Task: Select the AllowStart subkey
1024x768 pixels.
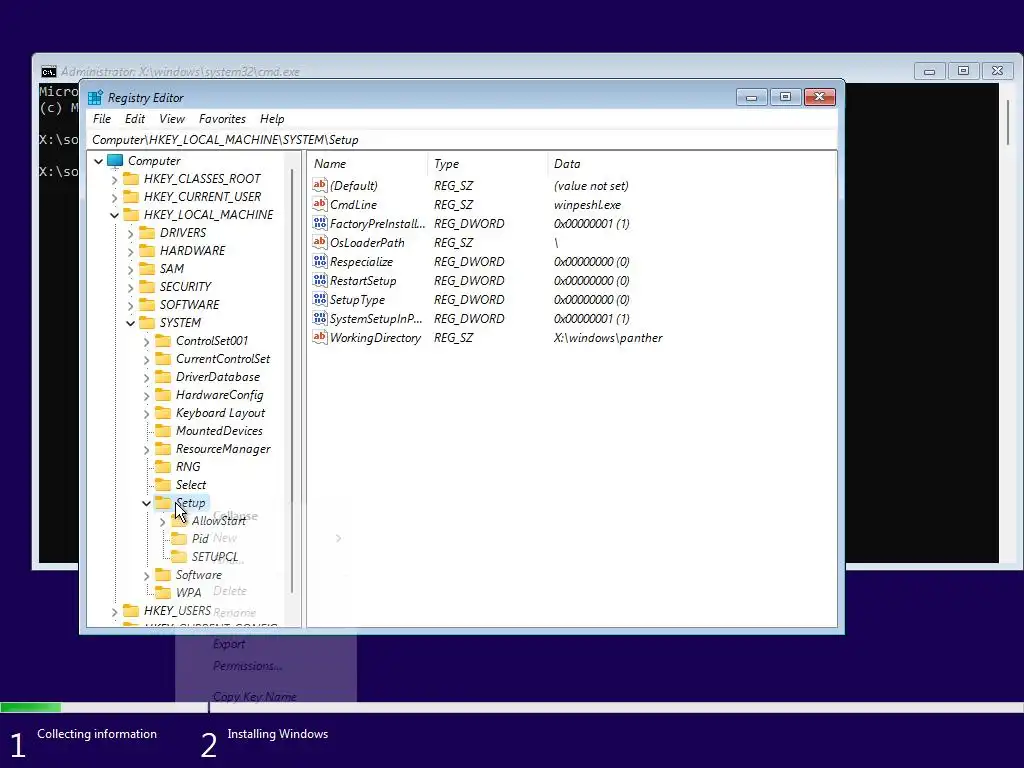Action: 219,521
